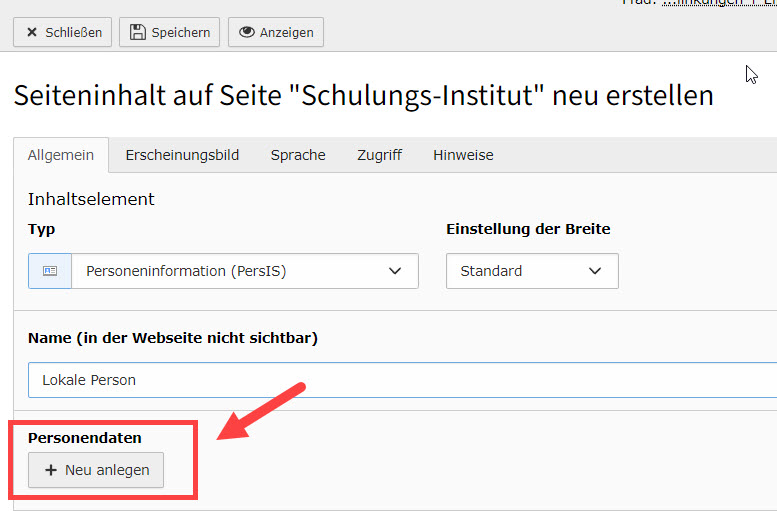Click the Anzeigen button text
This screenshot has width=777, height=511.
286,33
